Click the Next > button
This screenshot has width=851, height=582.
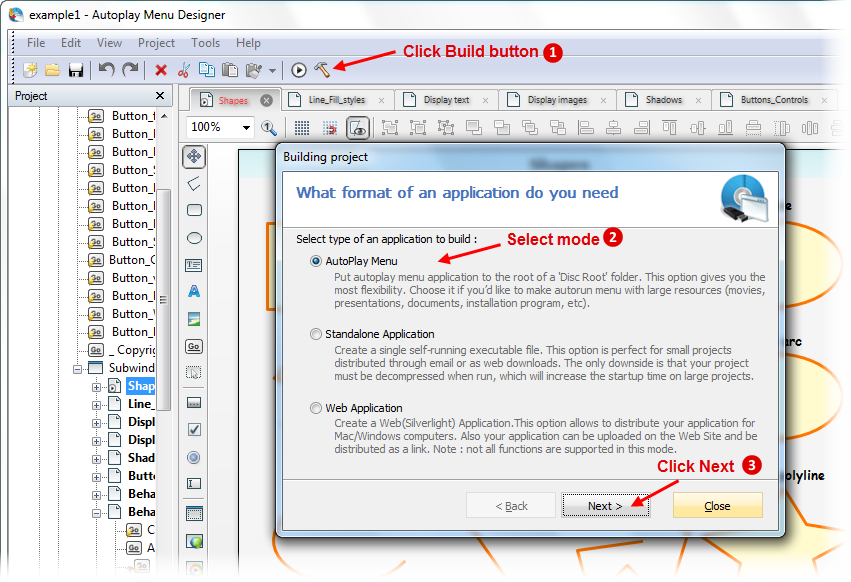pos(605,506)
